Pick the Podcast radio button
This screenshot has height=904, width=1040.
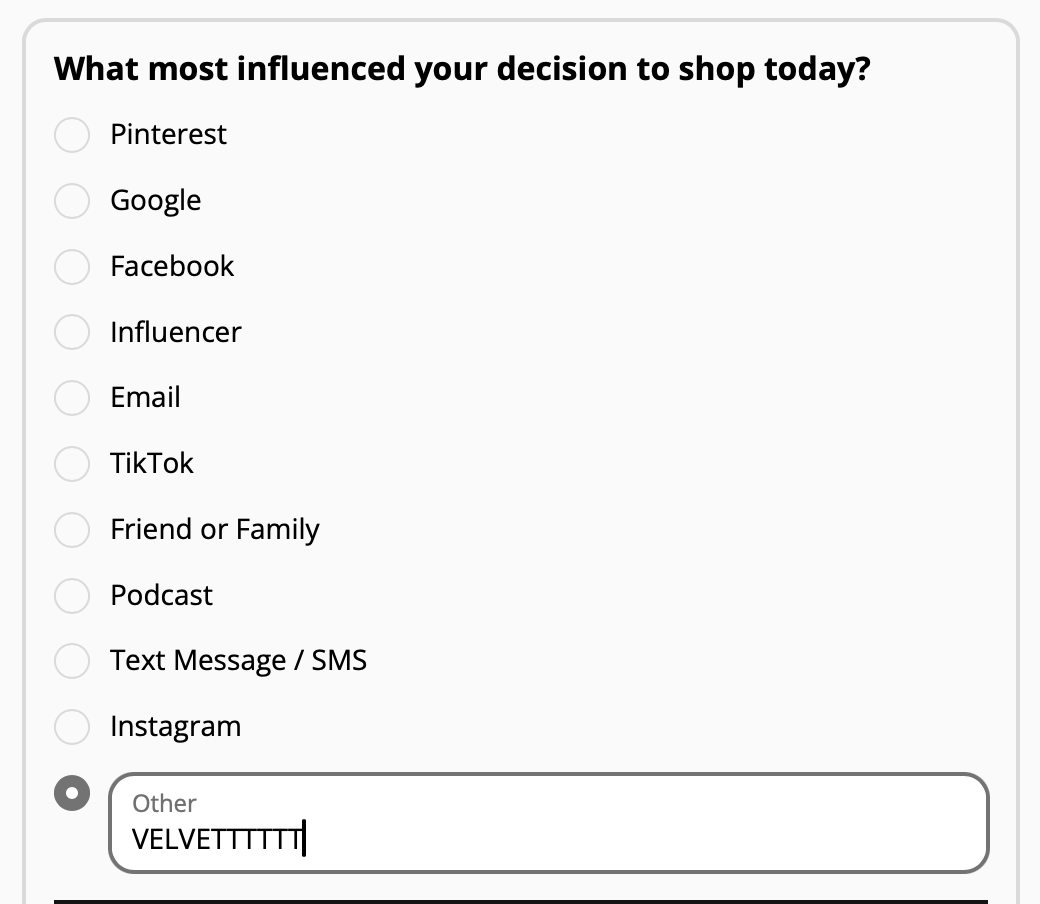[x=72, y=596]
